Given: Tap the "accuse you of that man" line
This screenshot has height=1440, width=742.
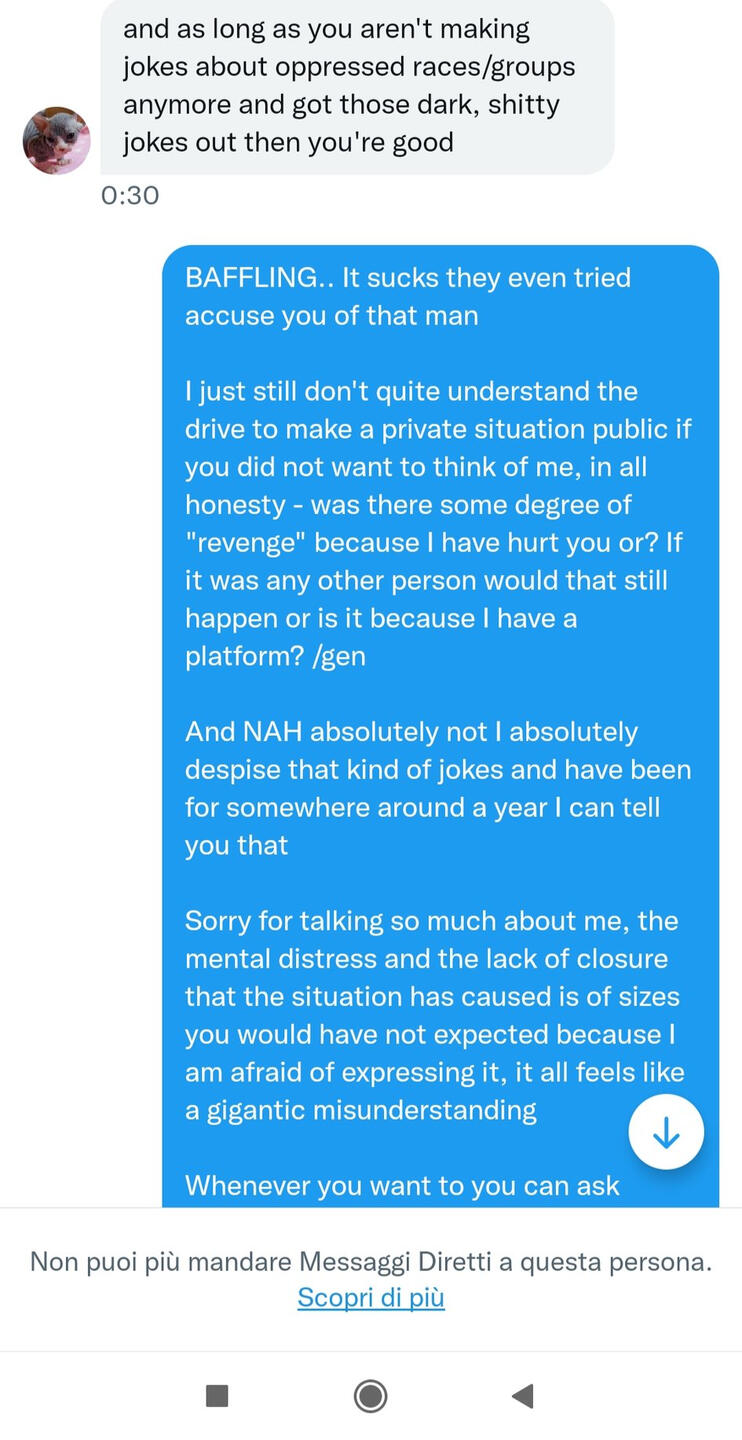Looking at the screenshot, I should (x=331, y=316).
